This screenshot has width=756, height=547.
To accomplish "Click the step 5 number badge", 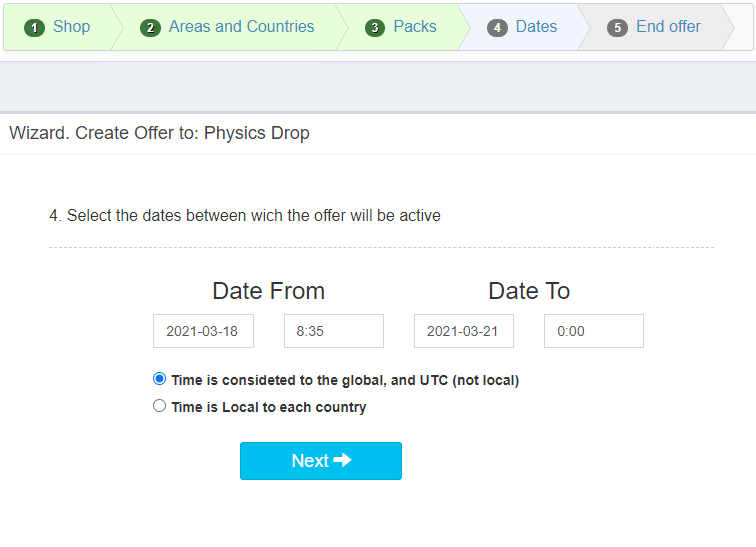I will 617,27.
